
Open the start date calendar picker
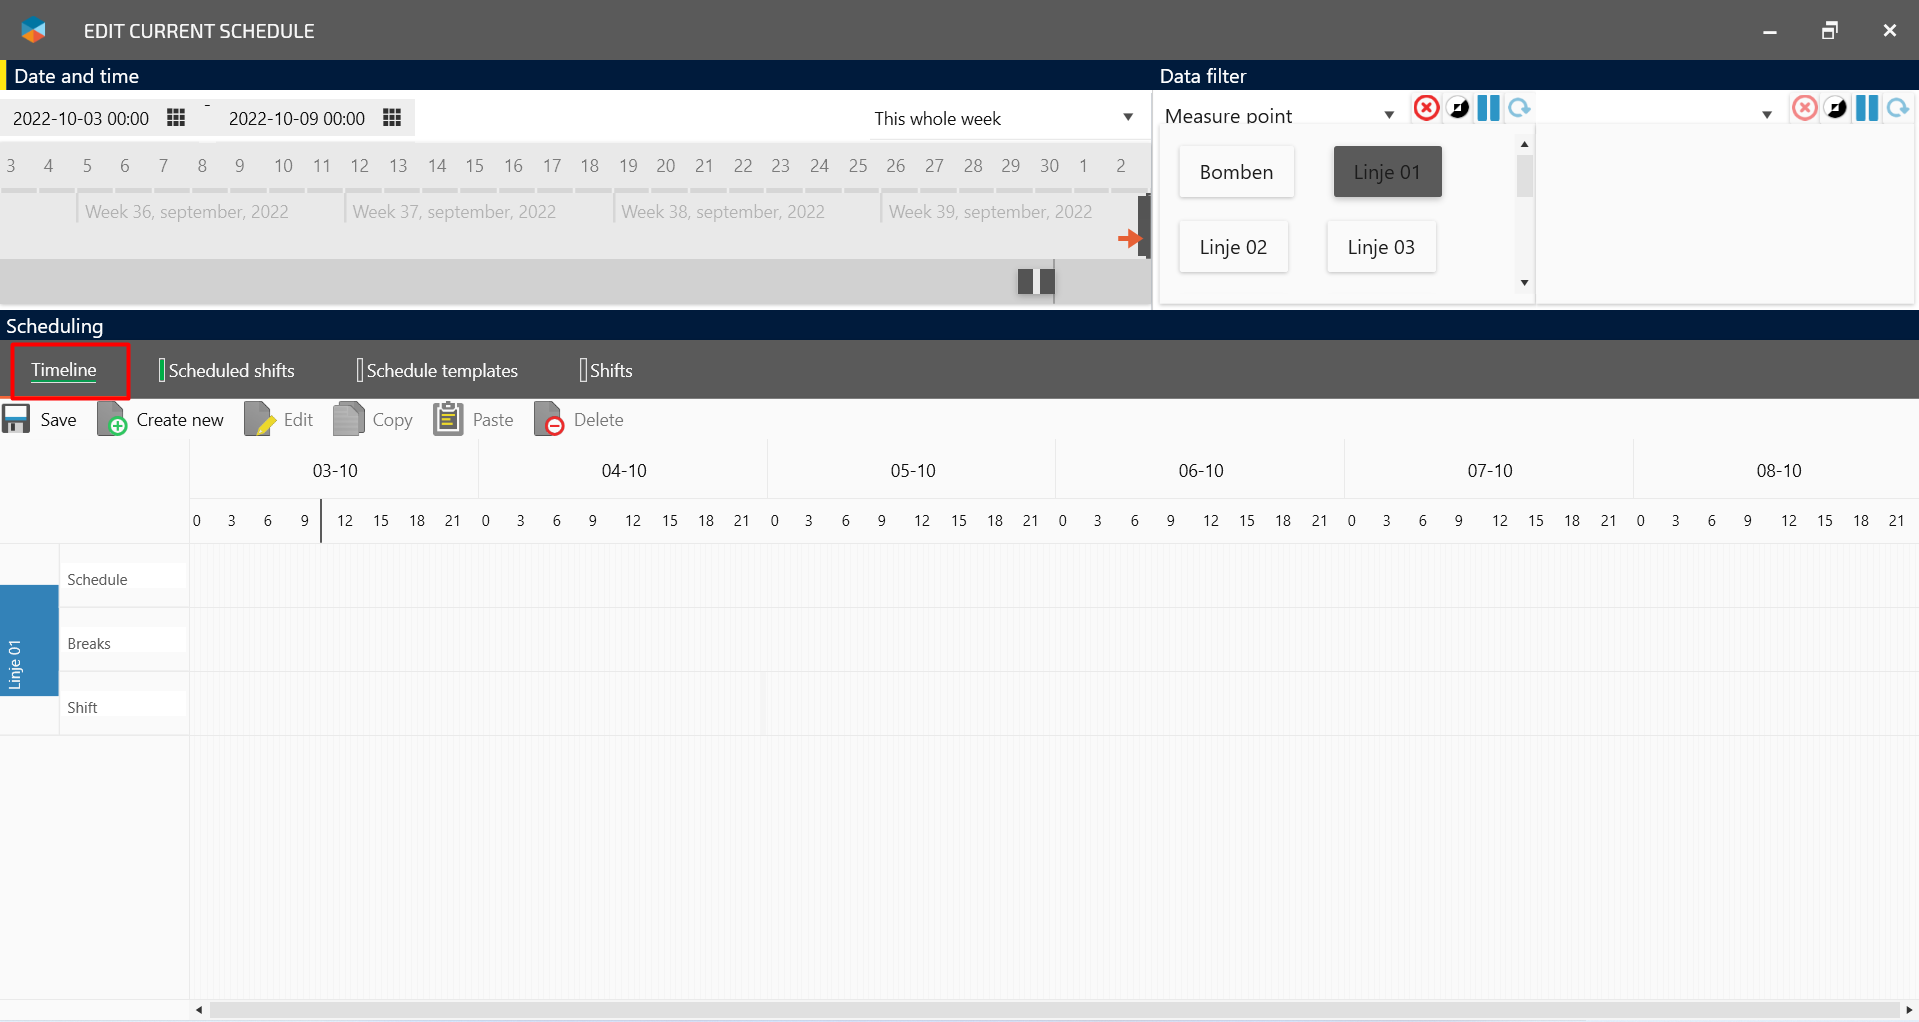[x=176, y=118]
